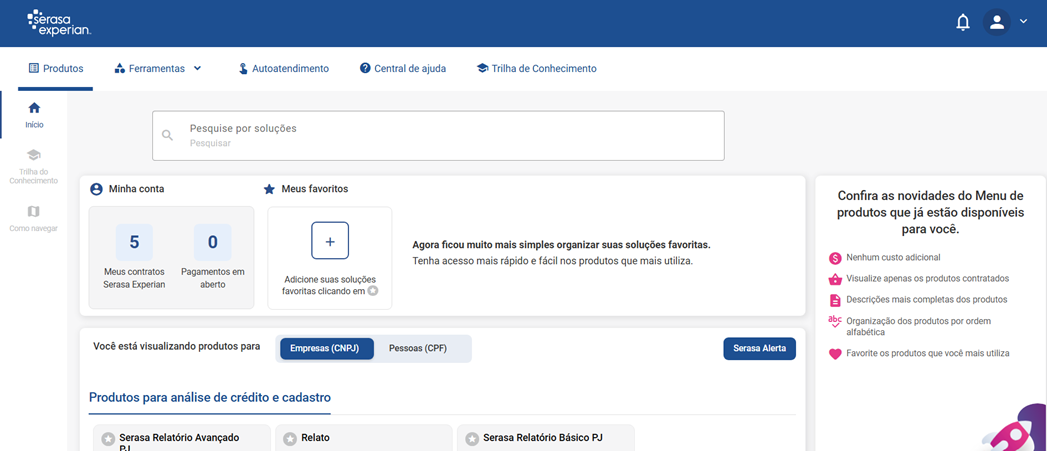This screenshot has height=451, width=1047.
Task: Favorite the Relato product star
Action: click(x=290, y=439)
